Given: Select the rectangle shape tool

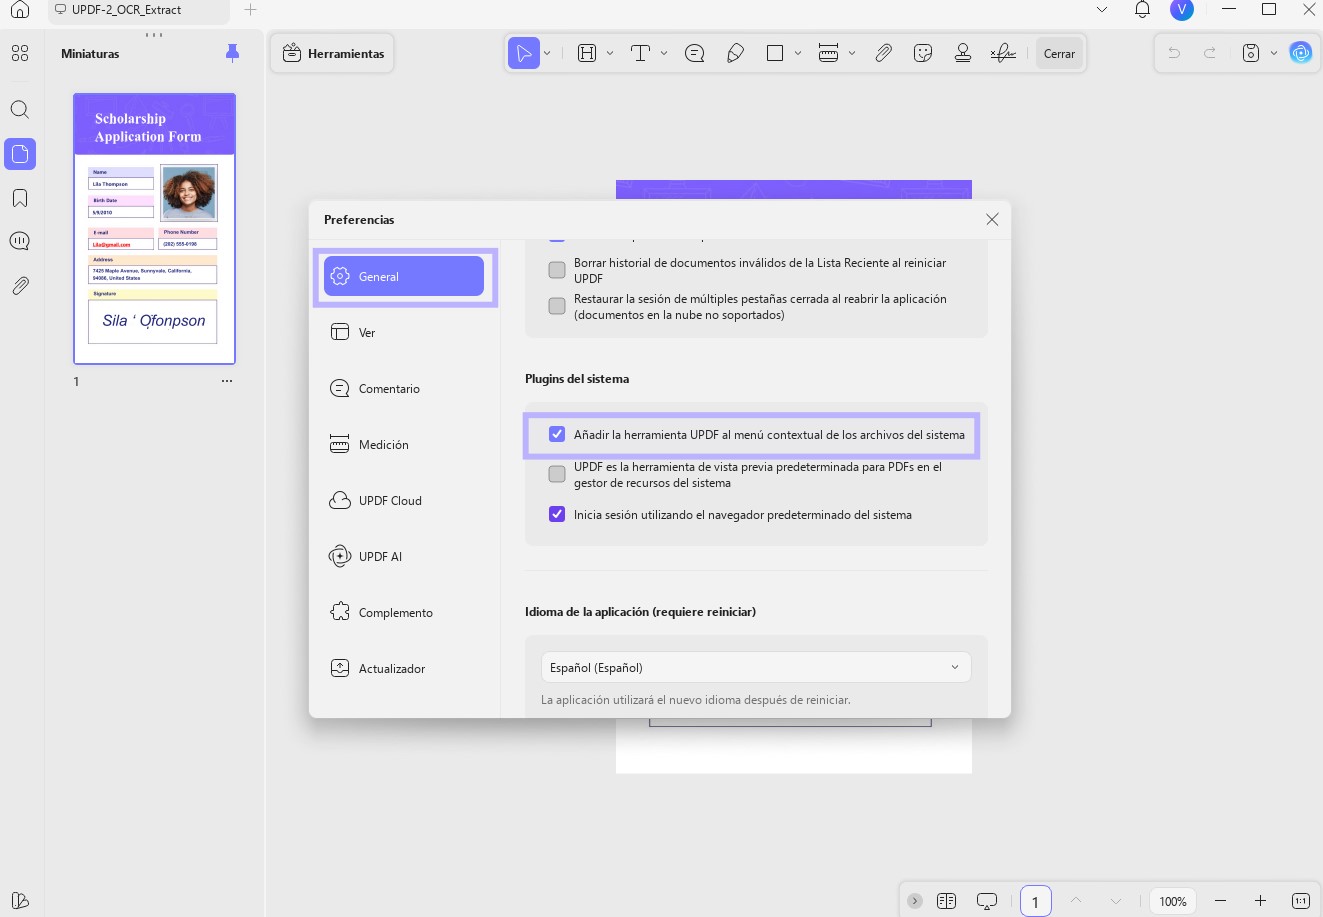Looking at the screenshot, I should click(x=775, y=54).
